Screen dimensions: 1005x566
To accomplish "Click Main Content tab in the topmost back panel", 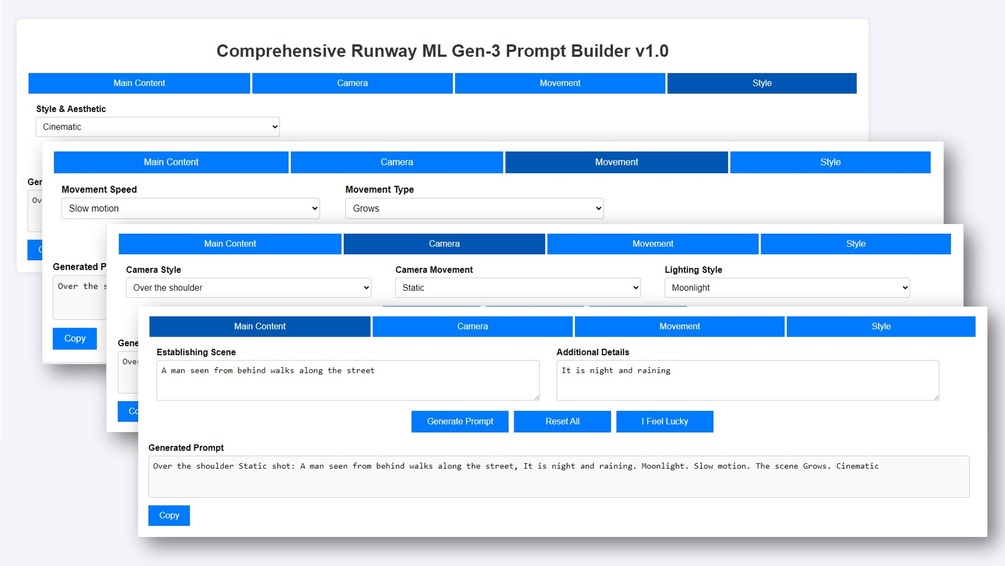I will click(x=139, y=83).
